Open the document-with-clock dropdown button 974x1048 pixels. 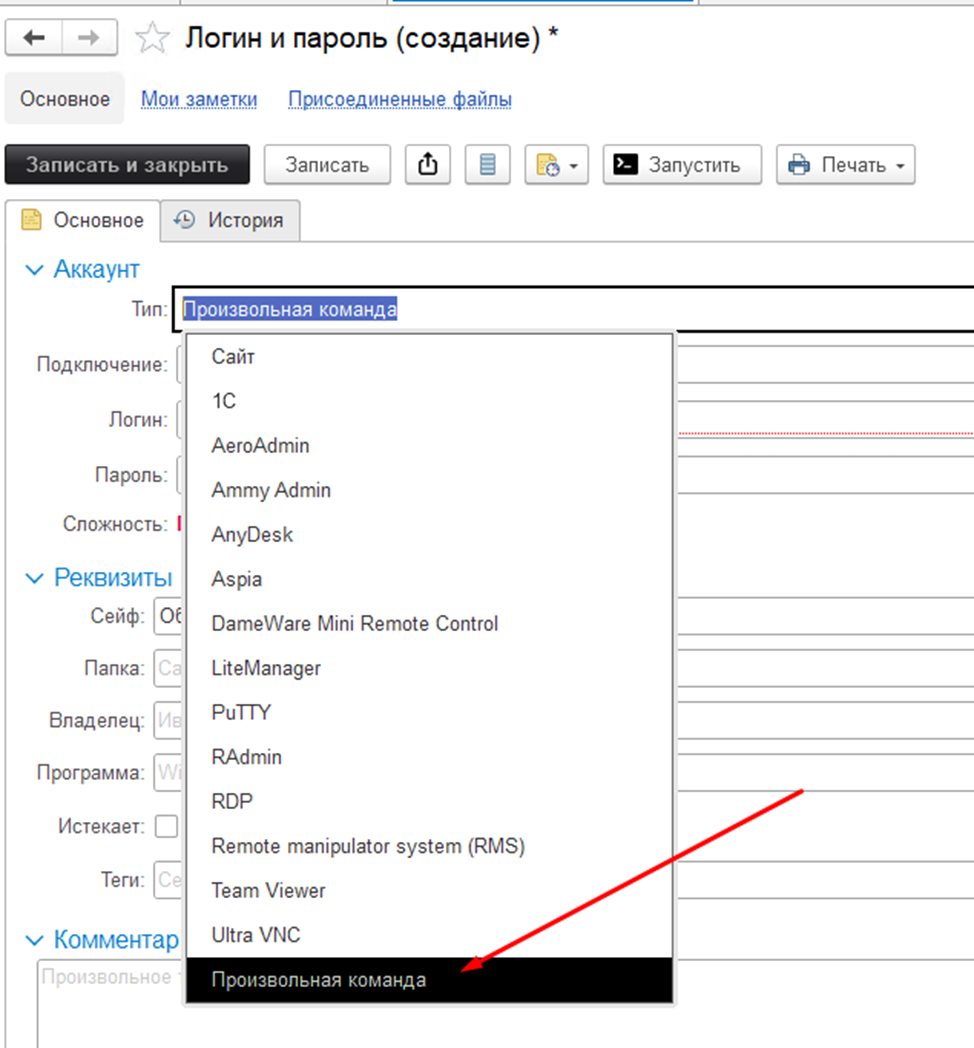[x=557, y=165]
